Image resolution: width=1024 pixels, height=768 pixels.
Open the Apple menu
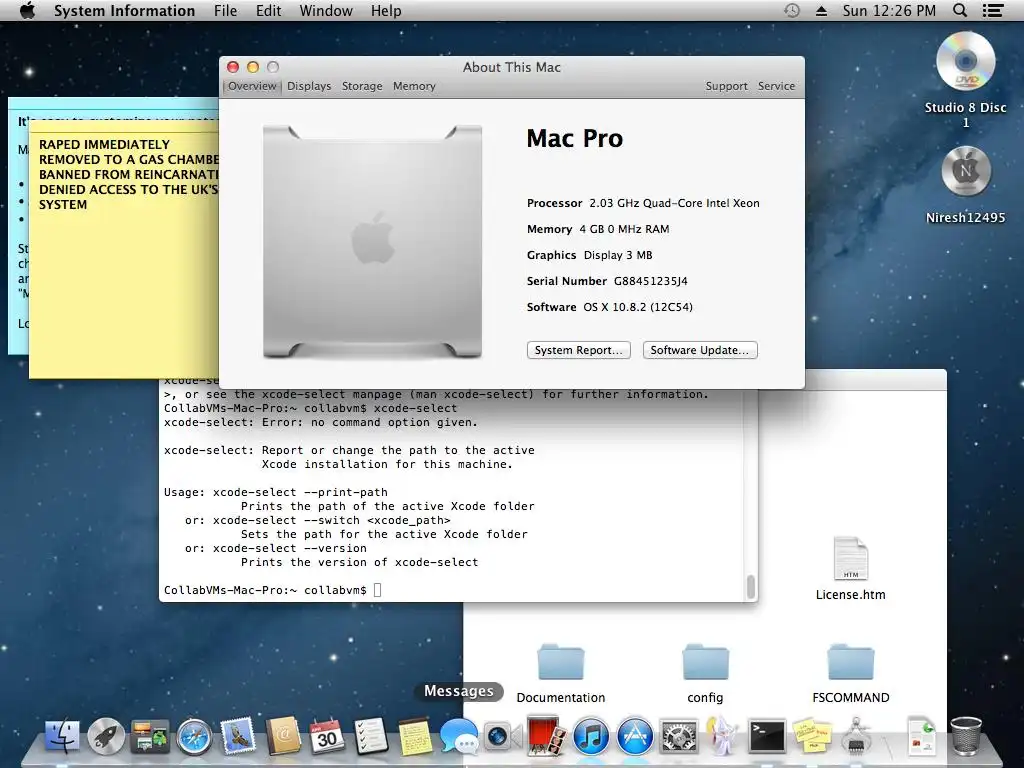pyautogui.click(x=27, y=10)
